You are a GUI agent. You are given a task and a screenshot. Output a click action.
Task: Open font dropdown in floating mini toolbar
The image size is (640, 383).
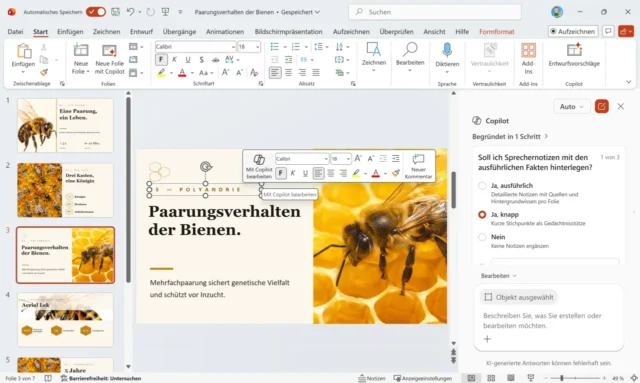pos(326,158)
